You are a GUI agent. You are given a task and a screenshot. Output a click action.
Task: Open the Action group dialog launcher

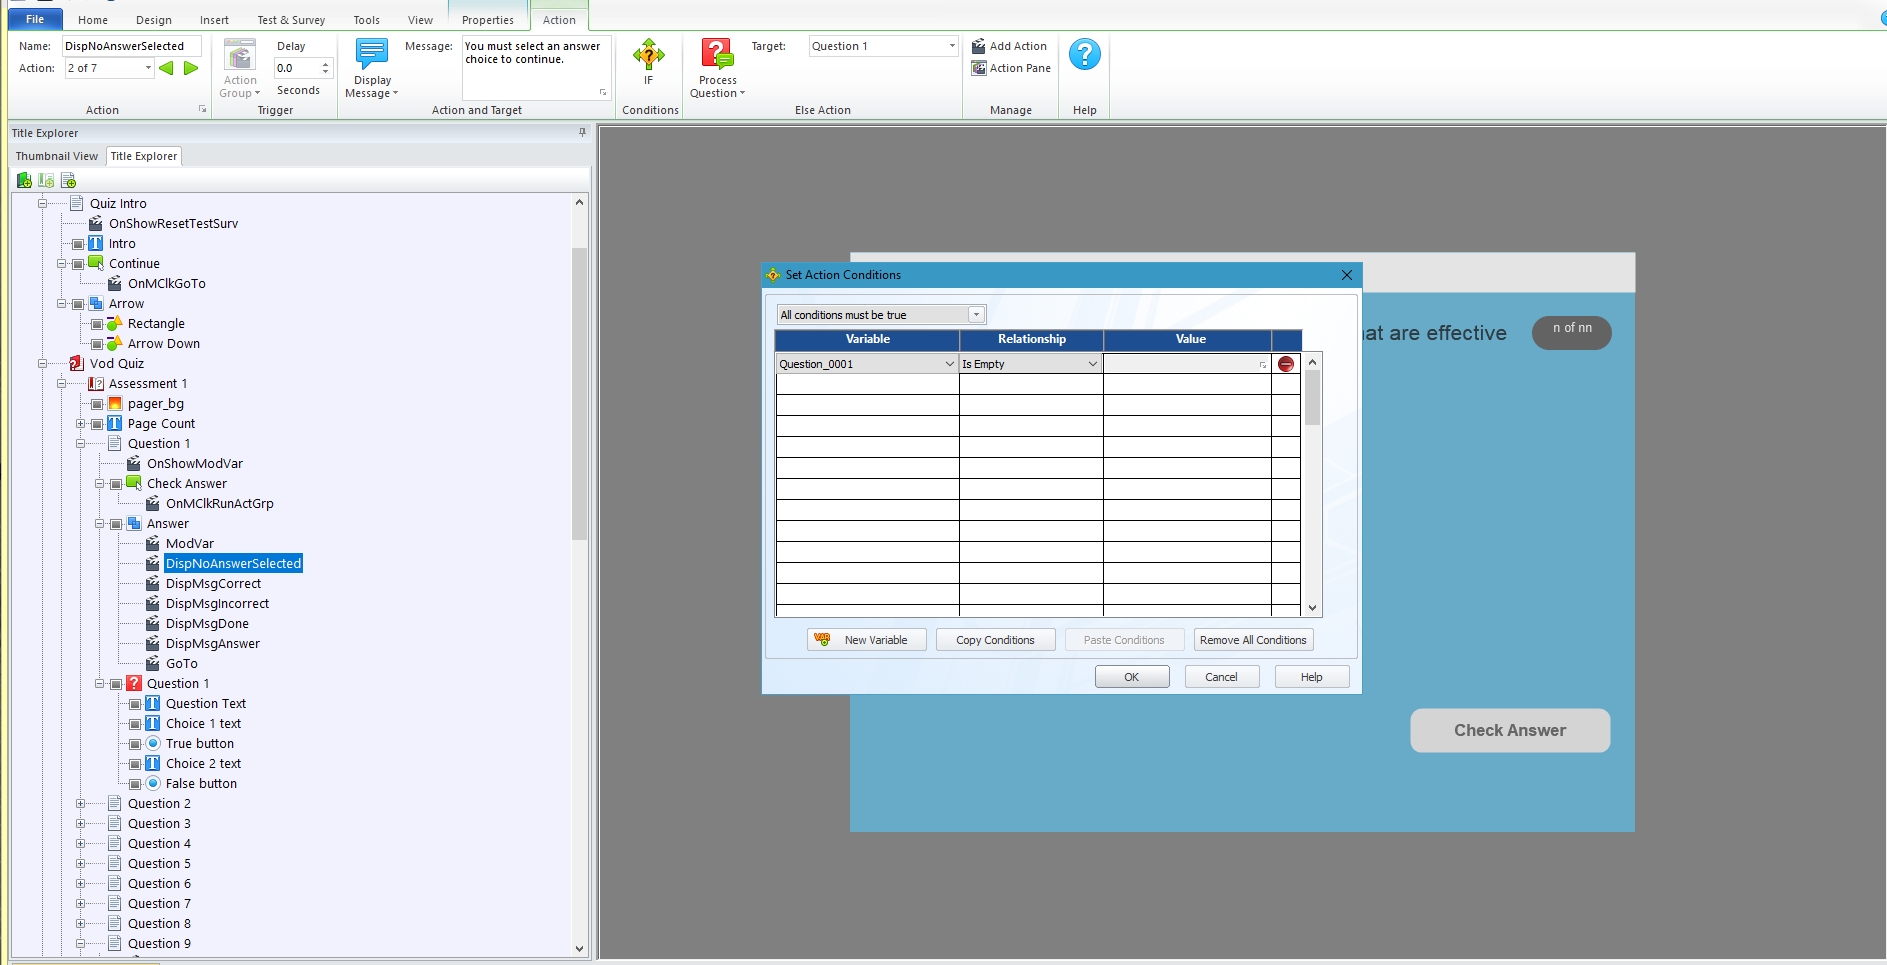(203, 109)
